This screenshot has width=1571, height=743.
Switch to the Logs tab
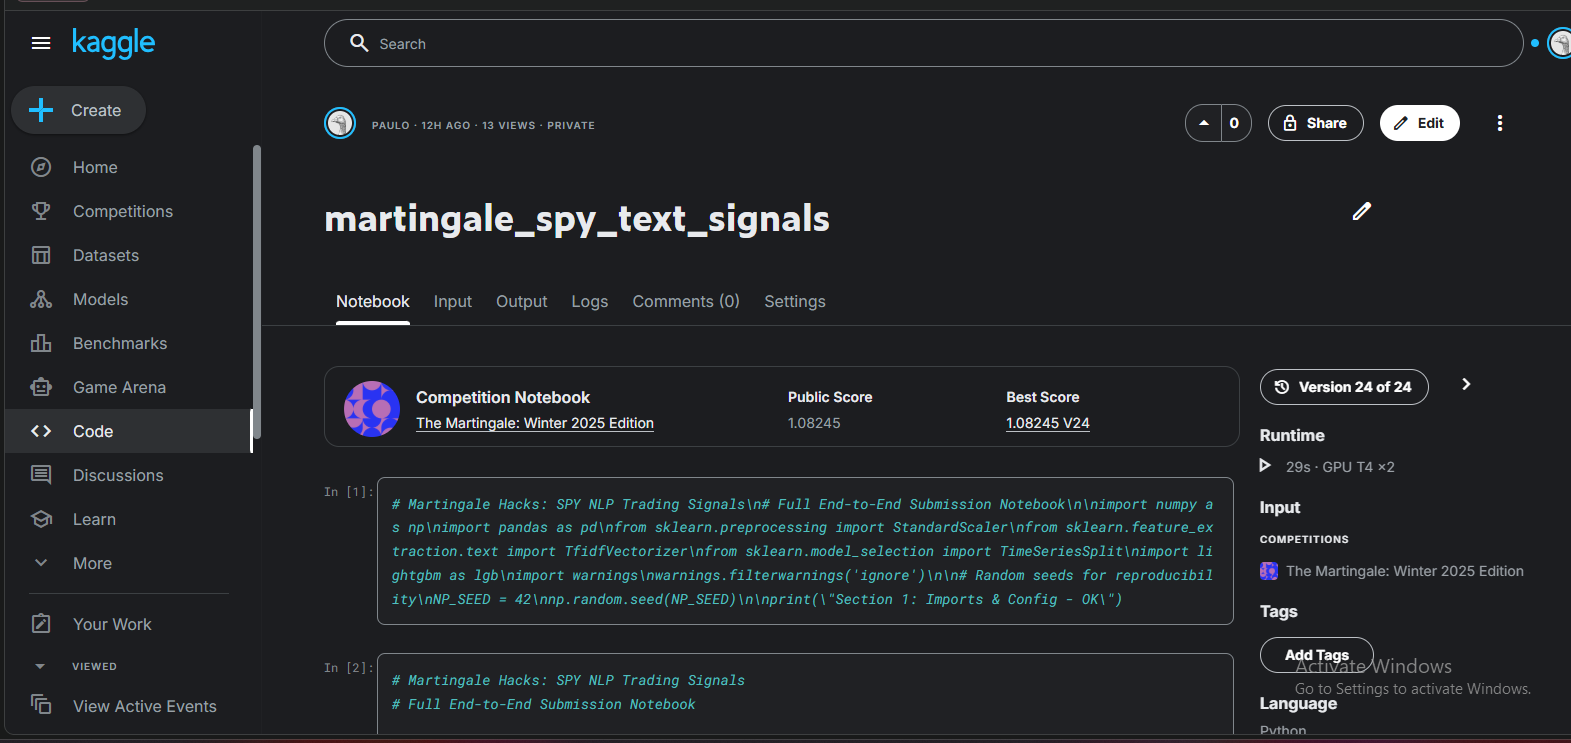[589, 302]
